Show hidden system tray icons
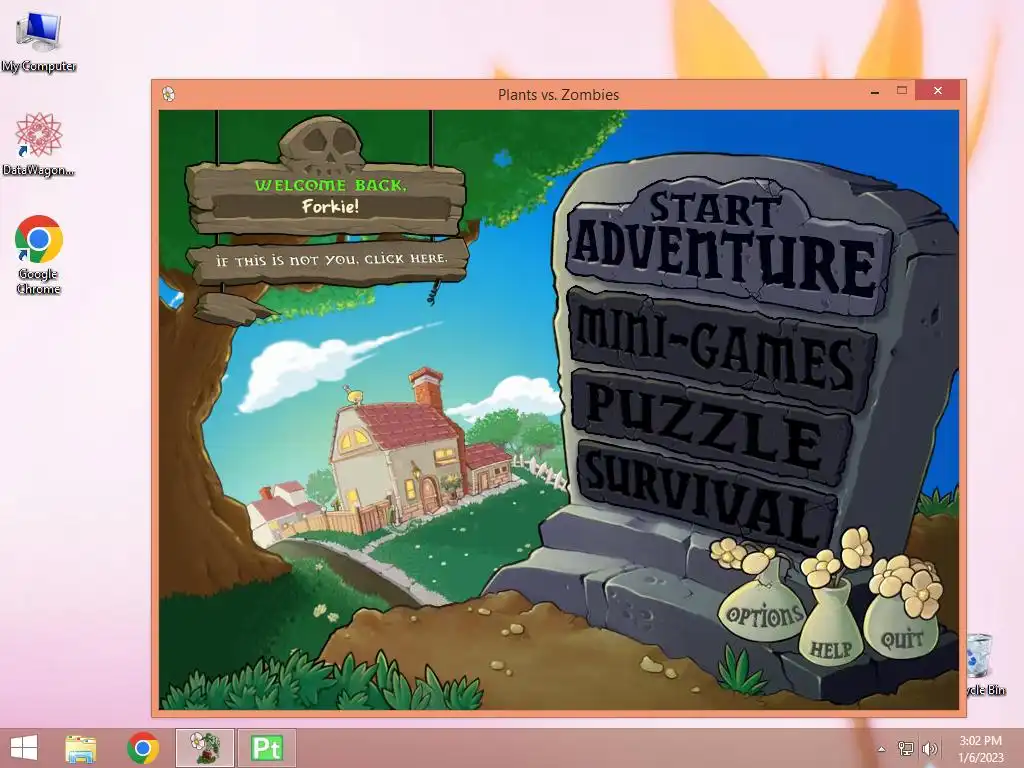This screenshot has width=1024, height=768. [882, 749]
